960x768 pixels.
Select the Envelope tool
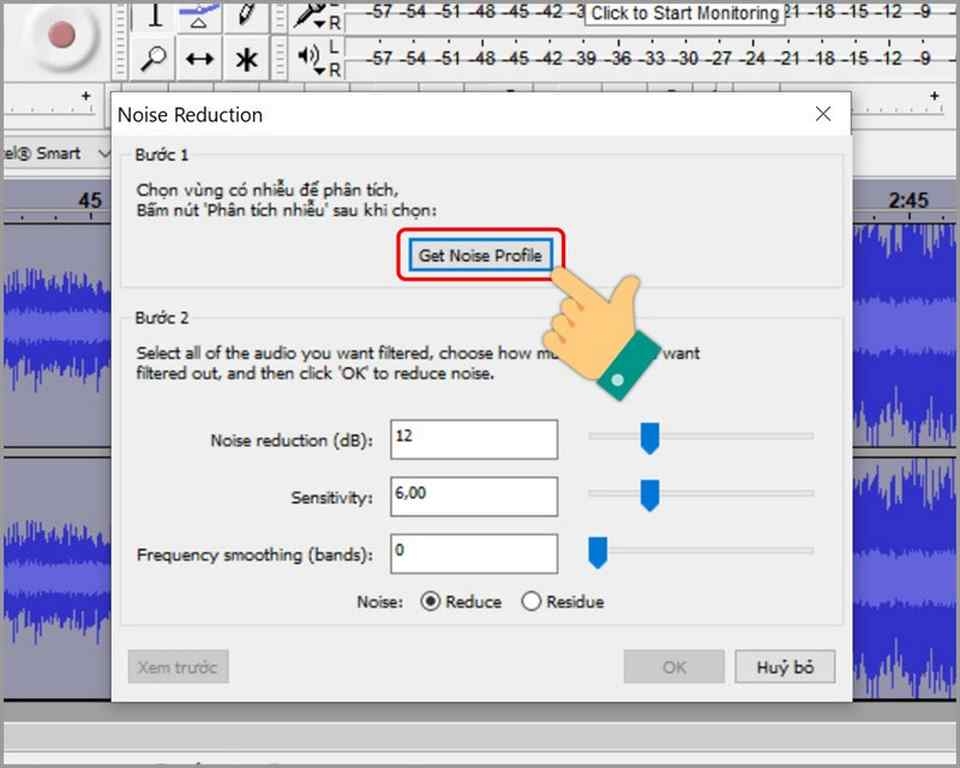point(200,15)
